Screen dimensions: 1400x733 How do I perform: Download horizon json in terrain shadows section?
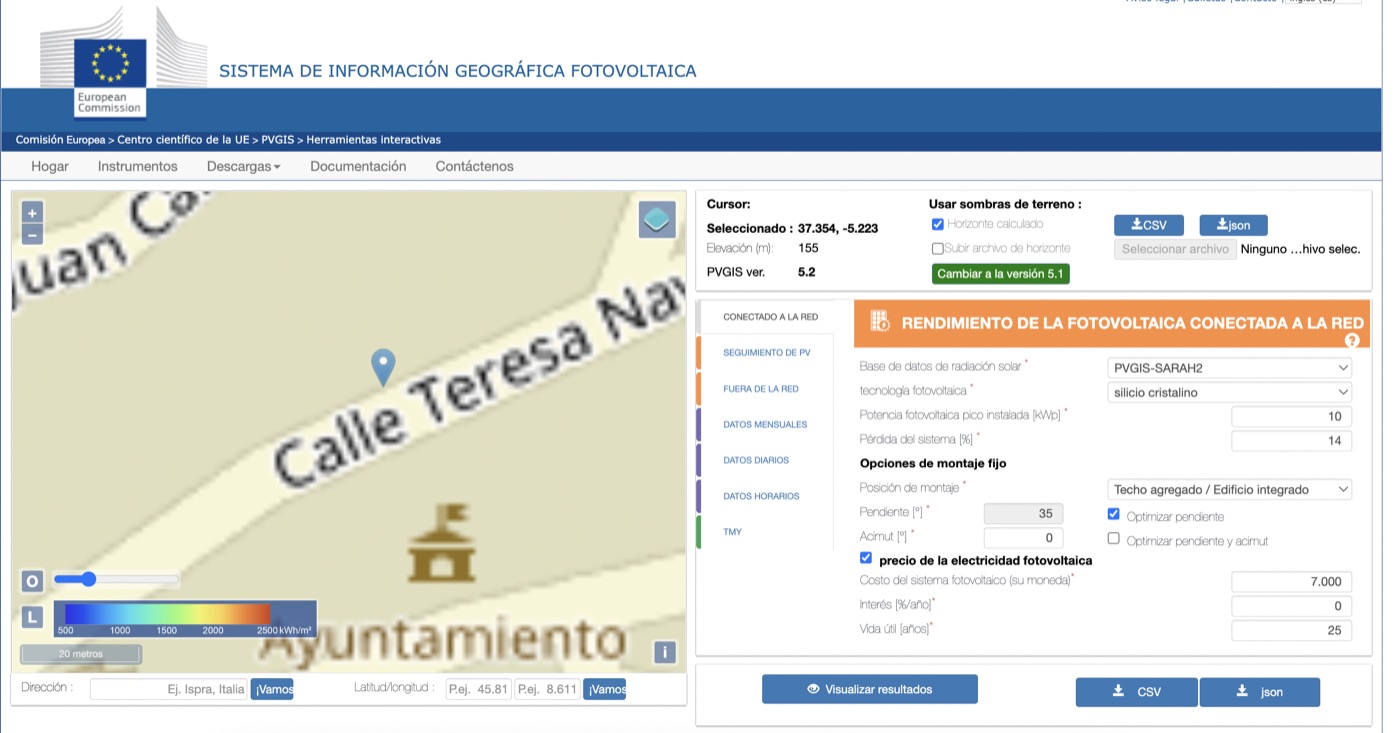point(1233,225)
